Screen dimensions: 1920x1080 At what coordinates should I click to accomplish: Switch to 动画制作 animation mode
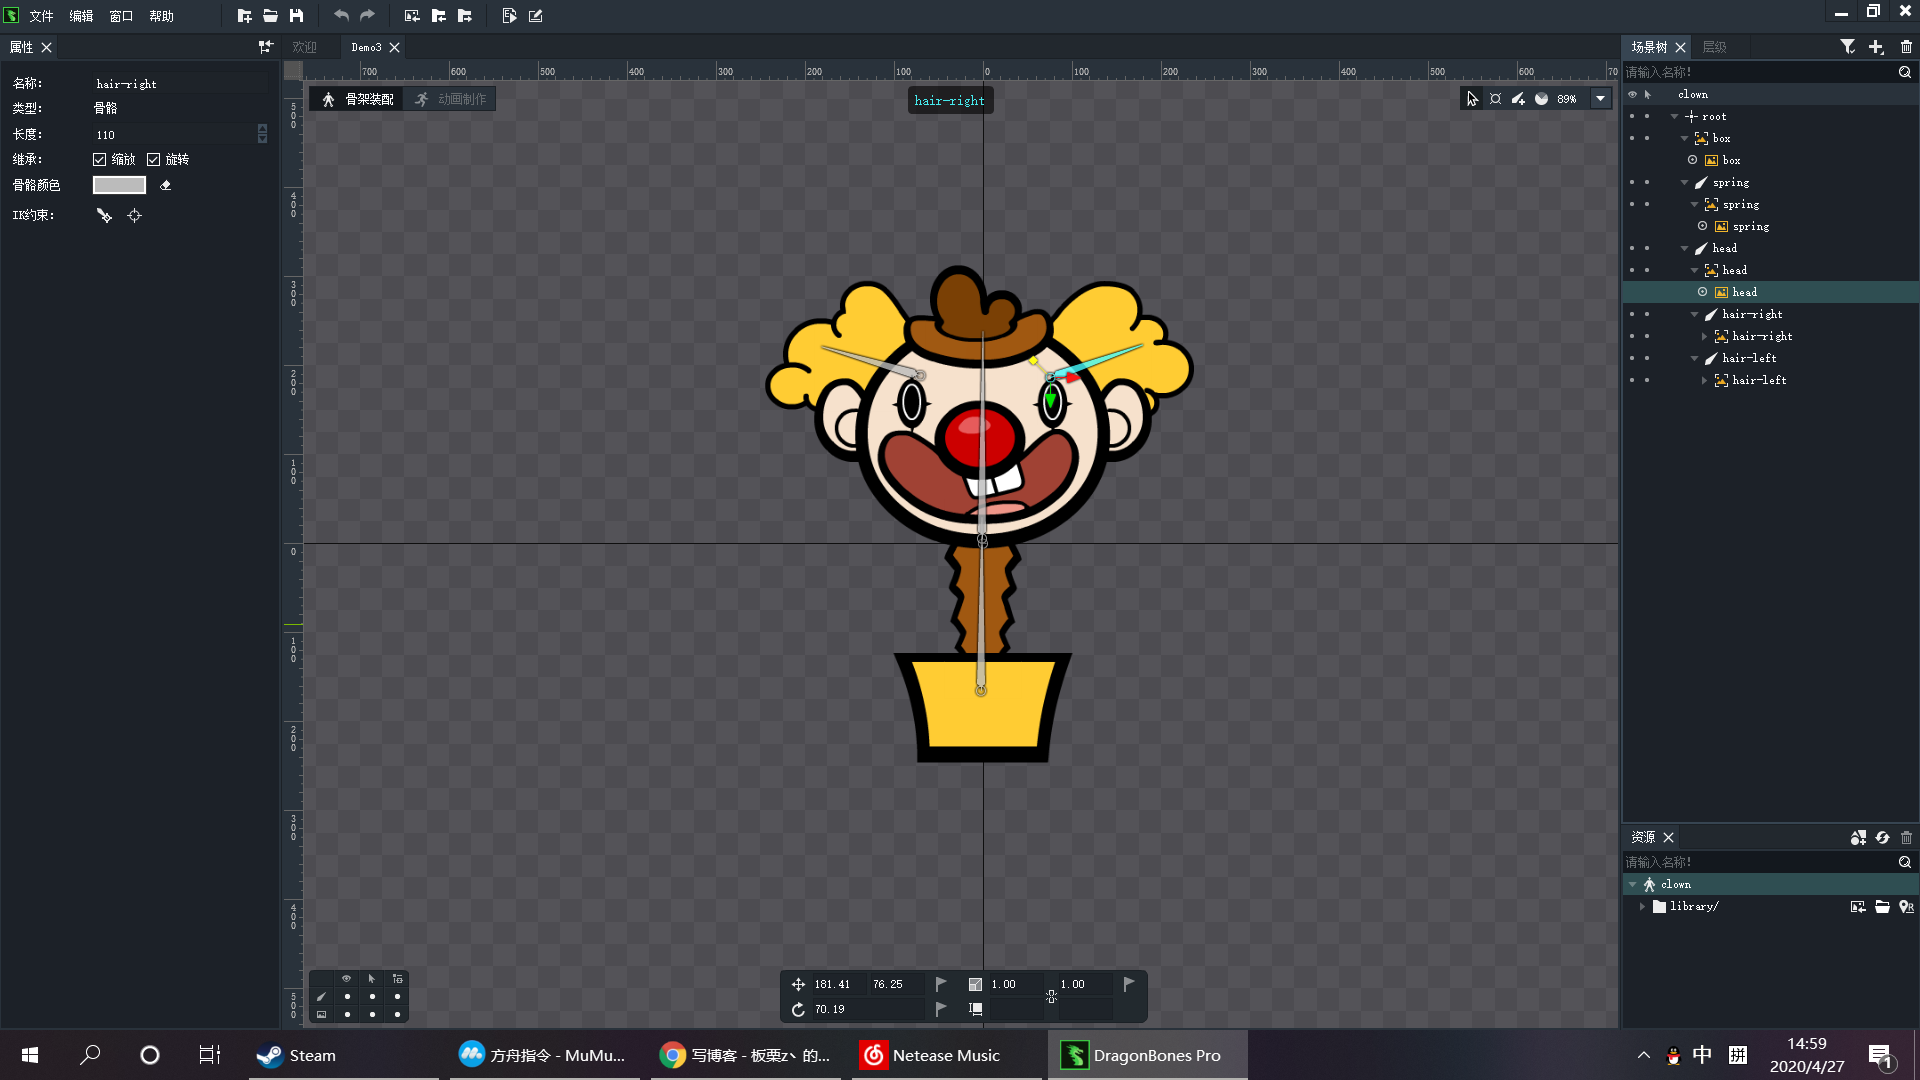coord(451,99)
